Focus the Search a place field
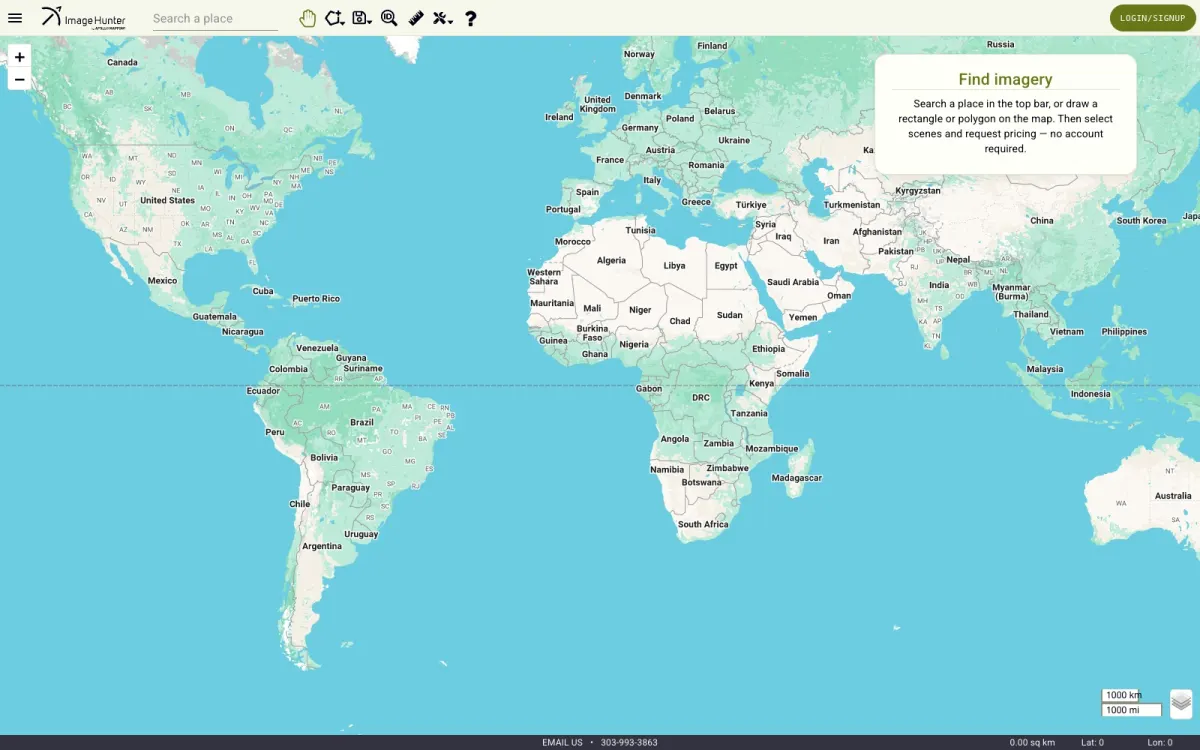The height and width of the screenshot is (750, 1200). (x=215, y=18)
